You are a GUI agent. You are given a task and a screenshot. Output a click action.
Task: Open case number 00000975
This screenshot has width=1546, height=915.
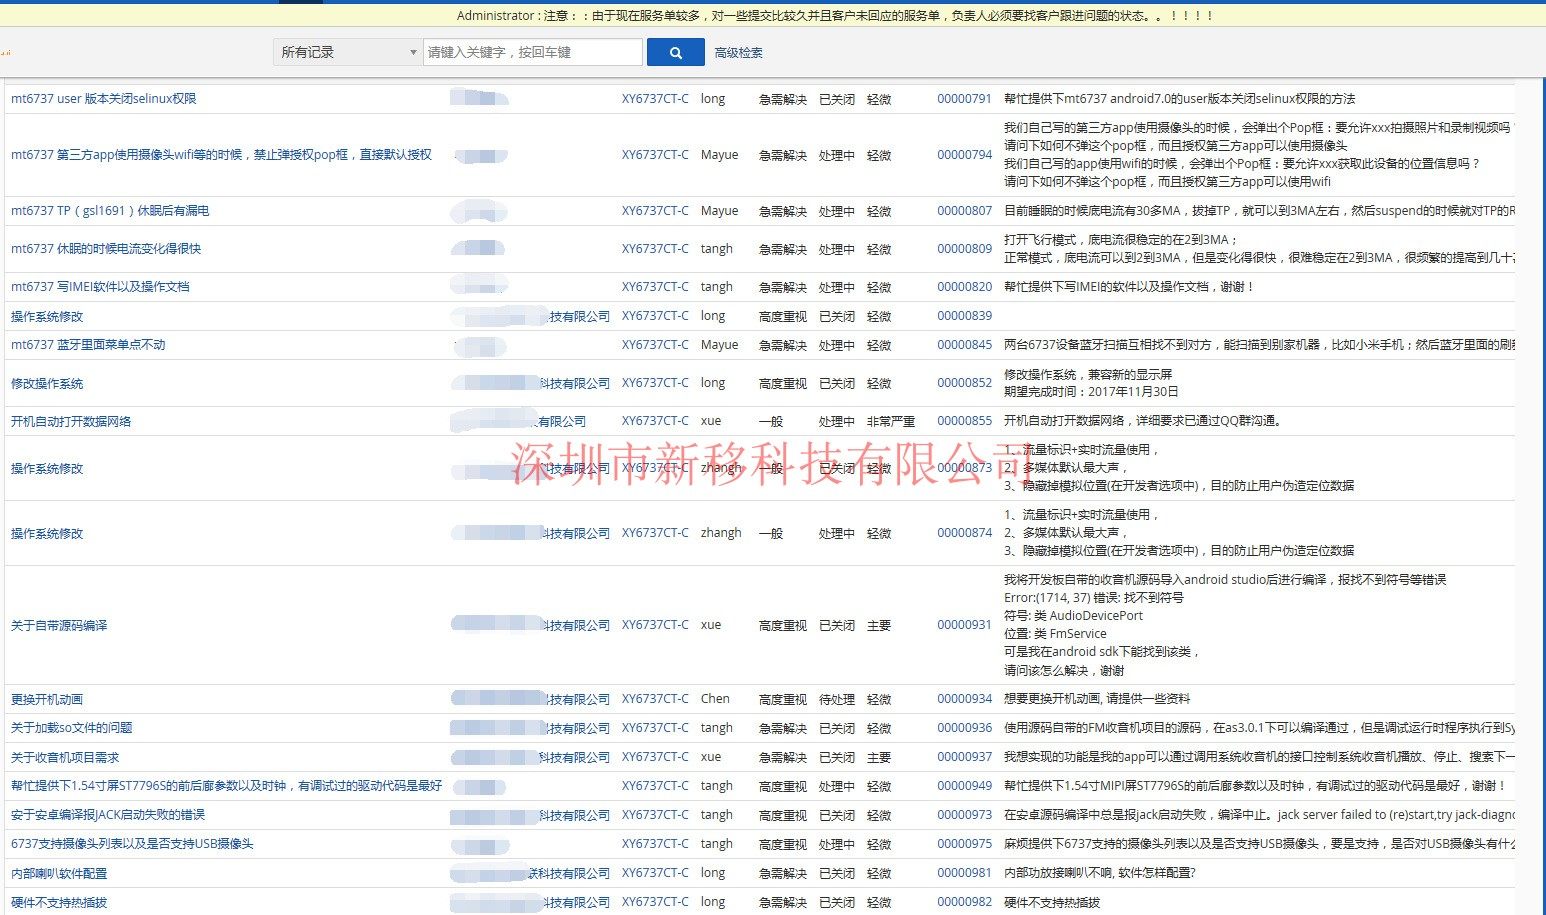pyautogui.click(x=964, y=844)
